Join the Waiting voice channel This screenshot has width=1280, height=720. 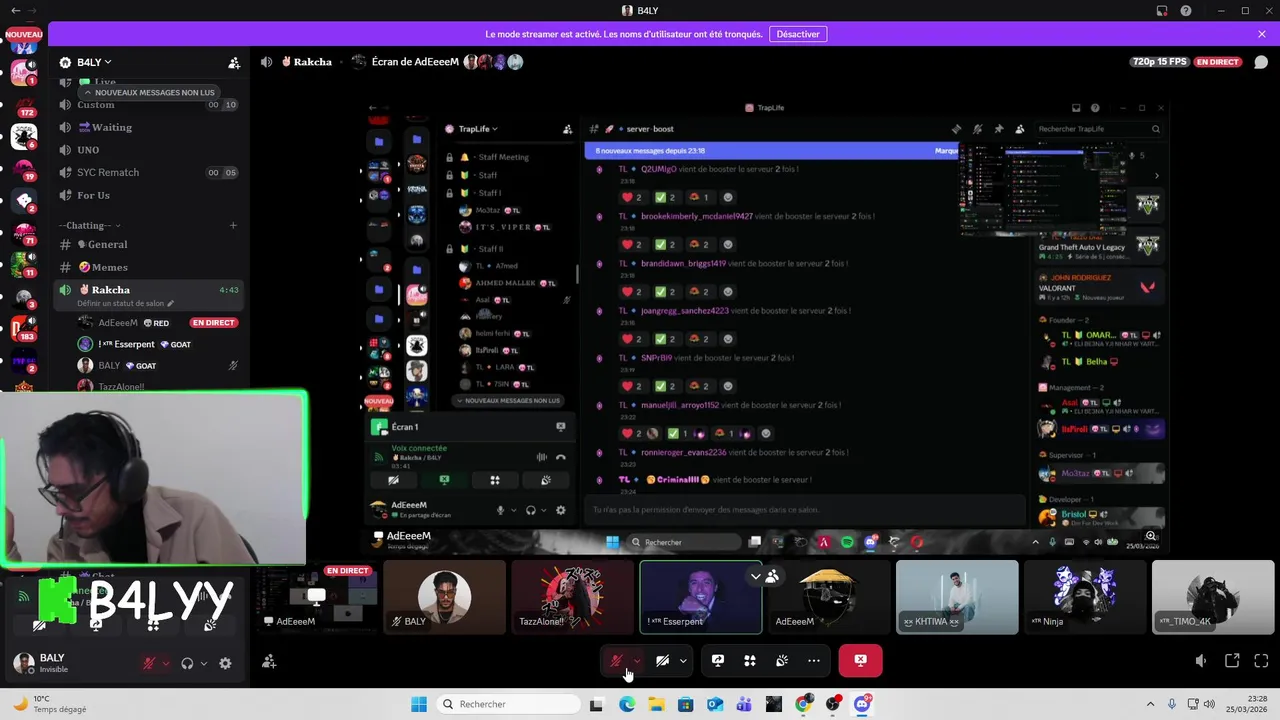pos(149,127)
